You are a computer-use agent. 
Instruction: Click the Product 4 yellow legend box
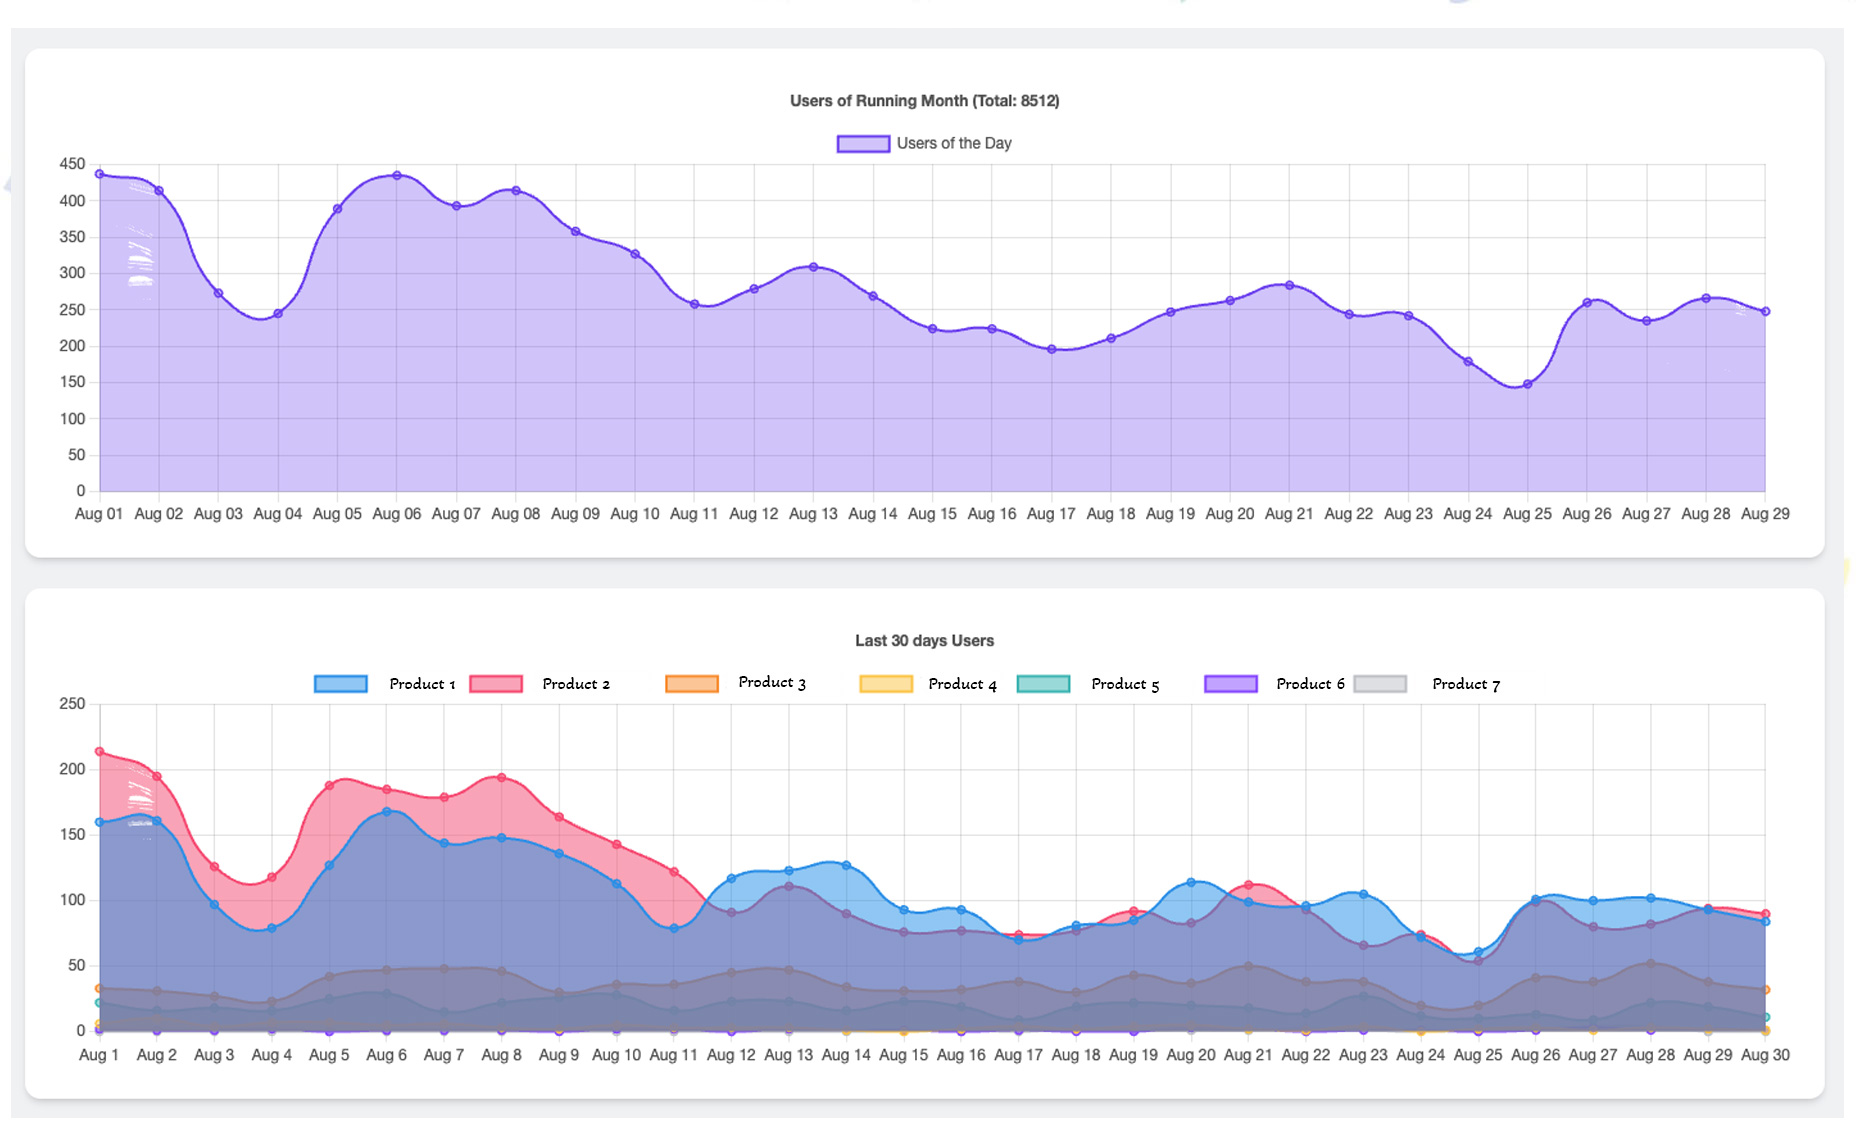tap(886, 684)
